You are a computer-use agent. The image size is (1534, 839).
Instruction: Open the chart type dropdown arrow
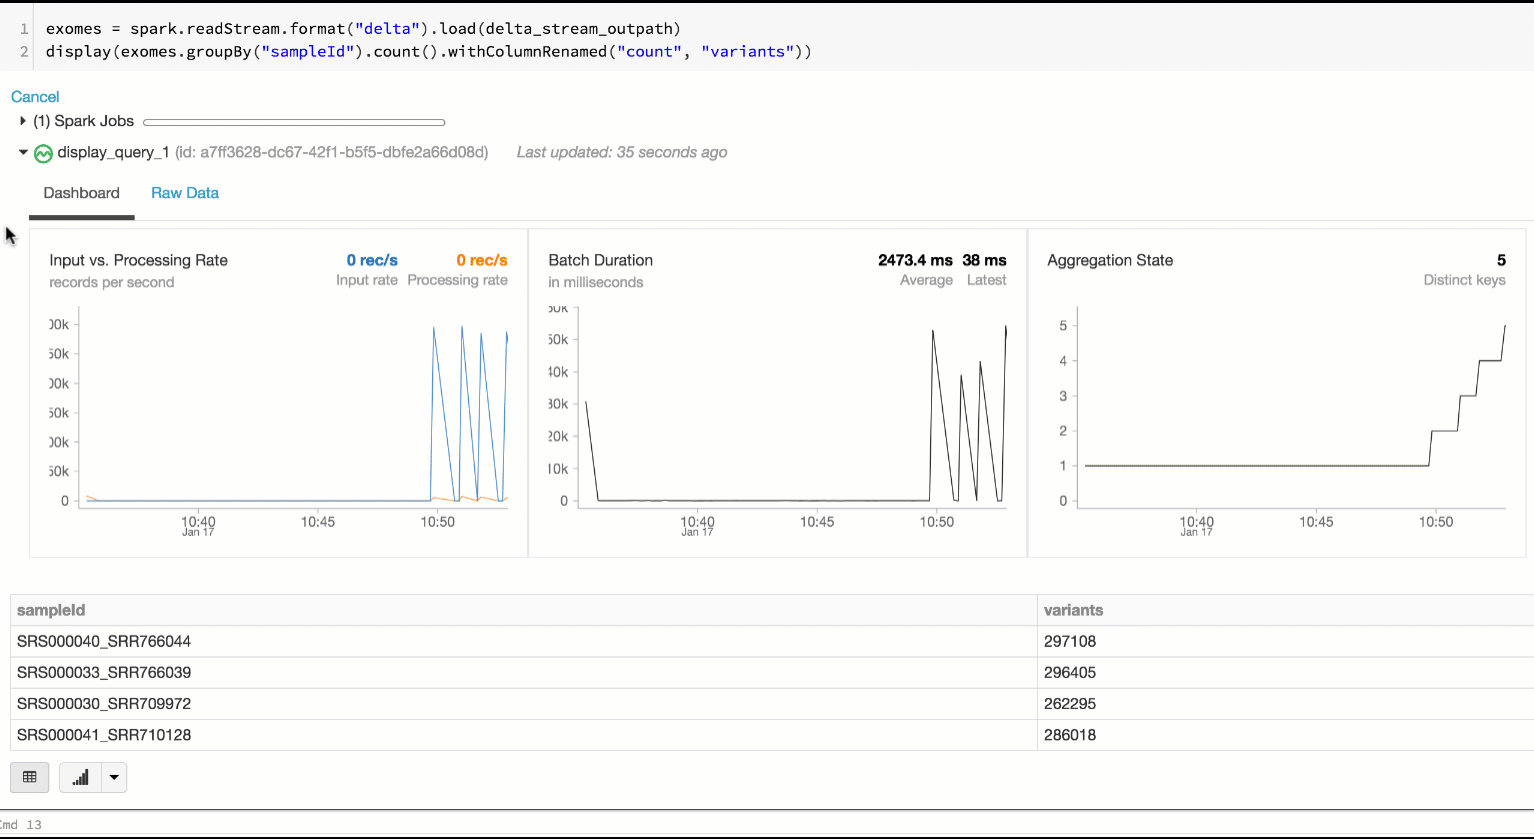point(114,777)
